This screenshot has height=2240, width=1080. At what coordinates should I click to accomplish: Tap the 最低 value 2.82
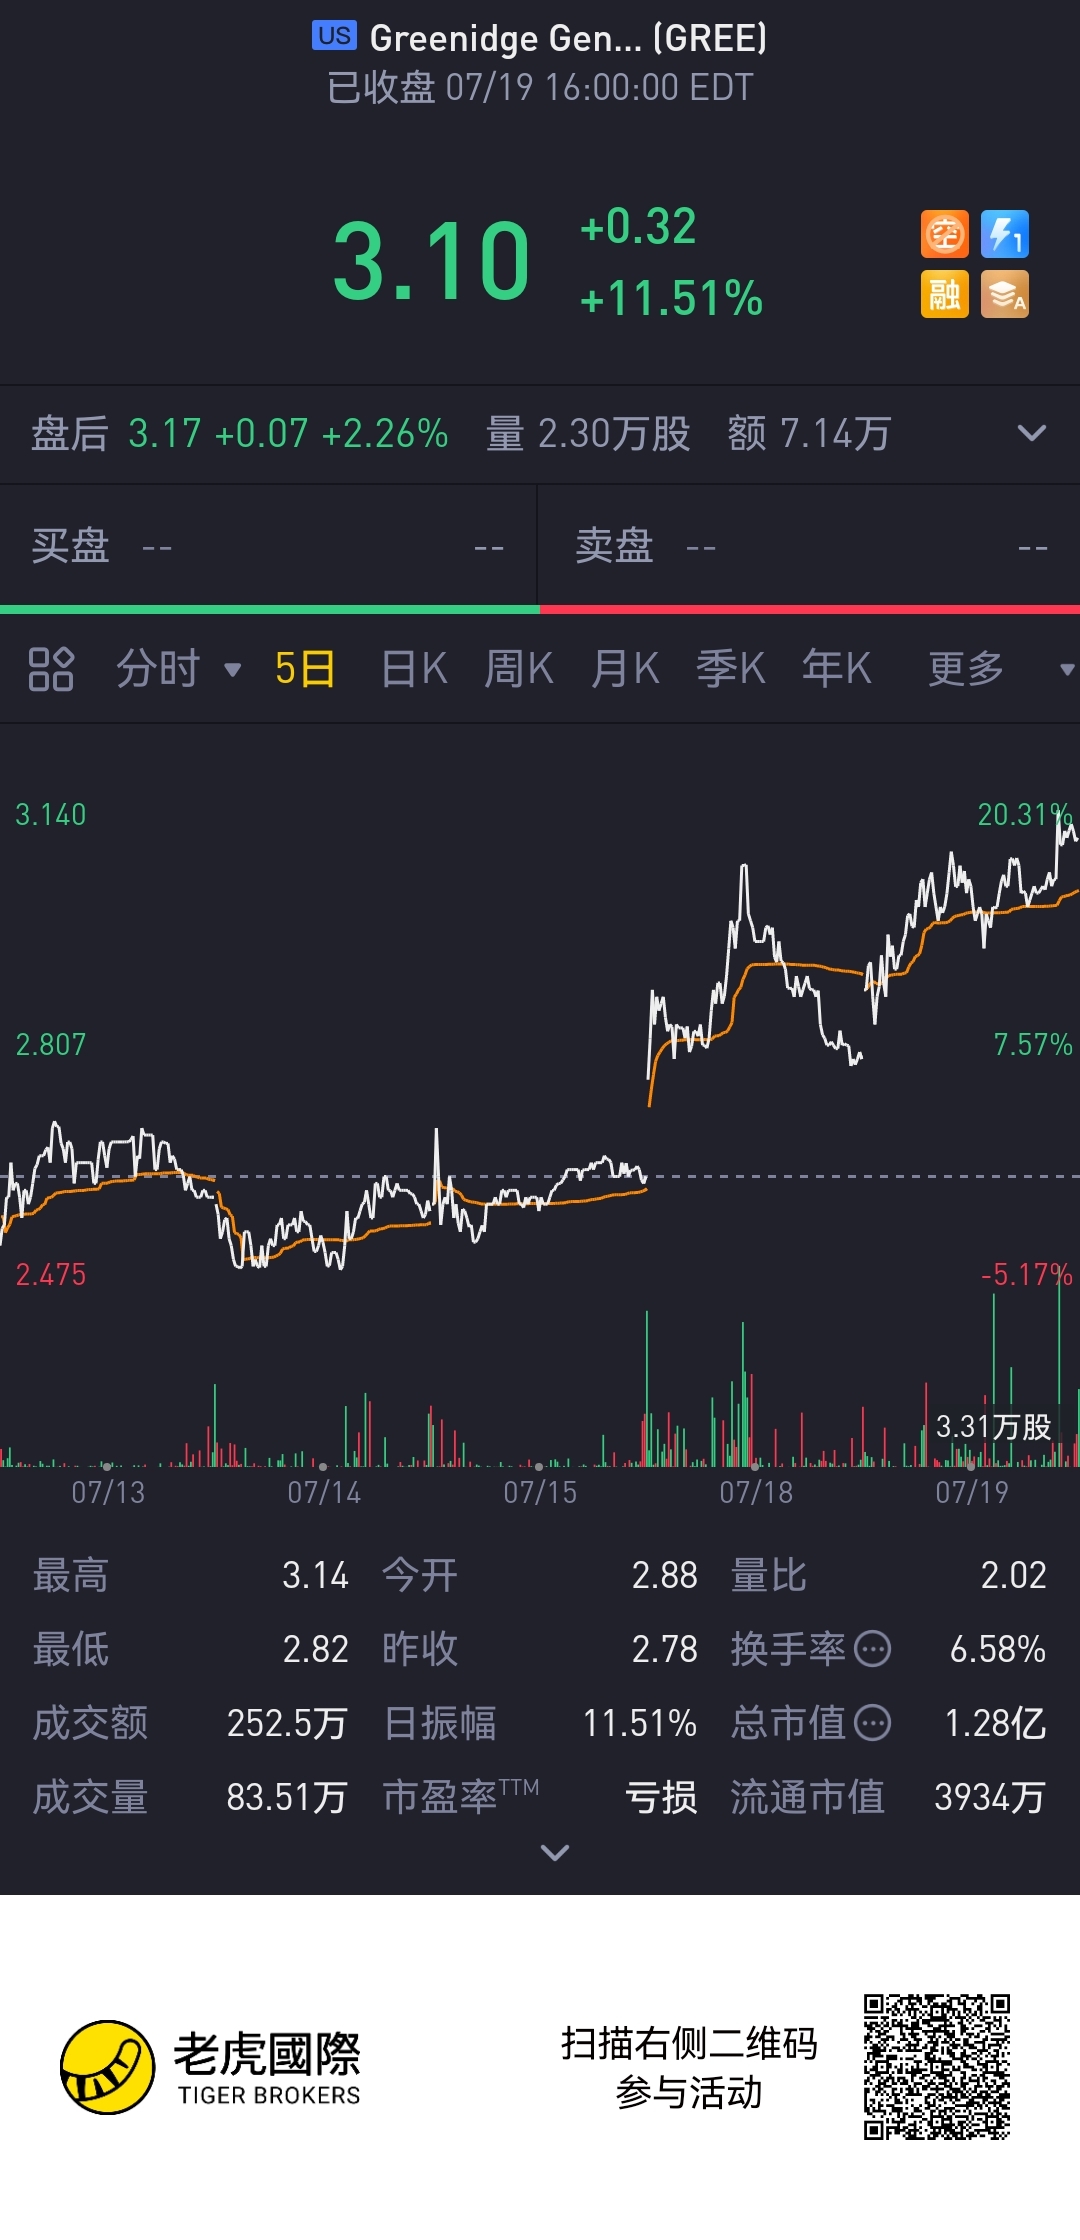[315, 1649]
